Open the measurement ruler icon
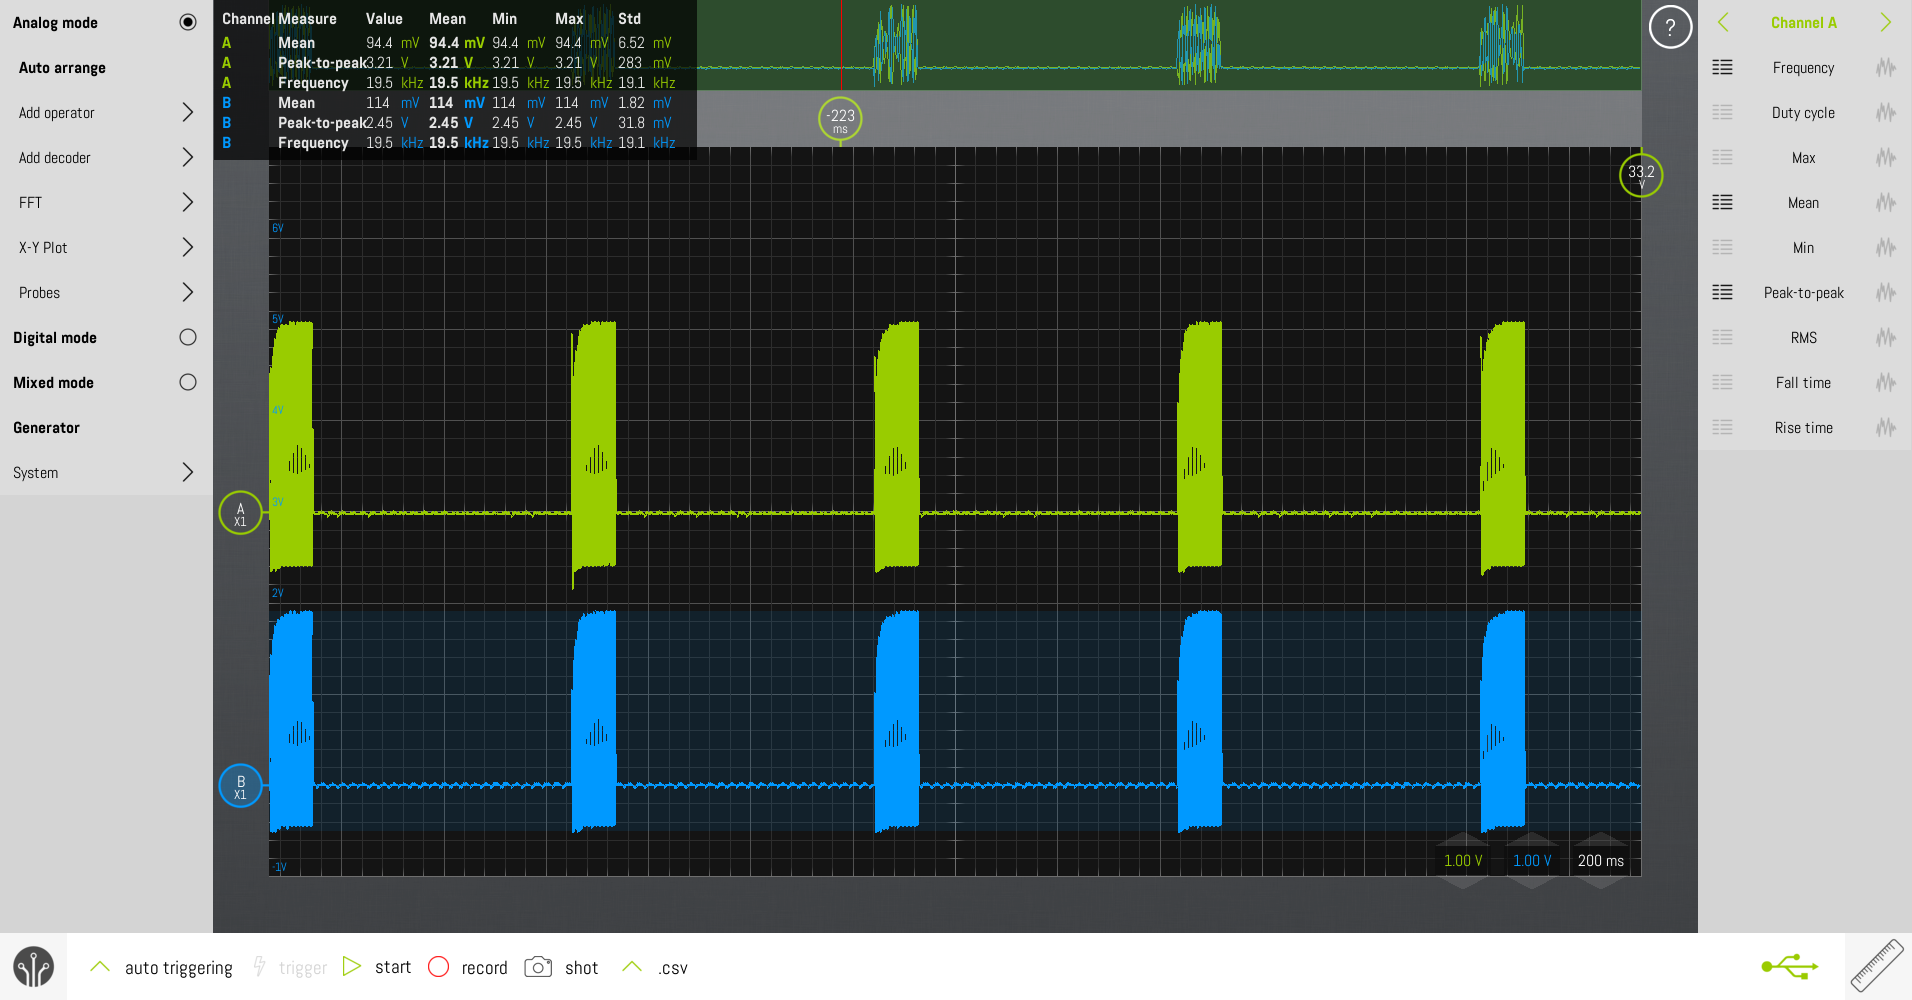Viewport: 1912px width, 1000px height. (x=1877, y=966)
